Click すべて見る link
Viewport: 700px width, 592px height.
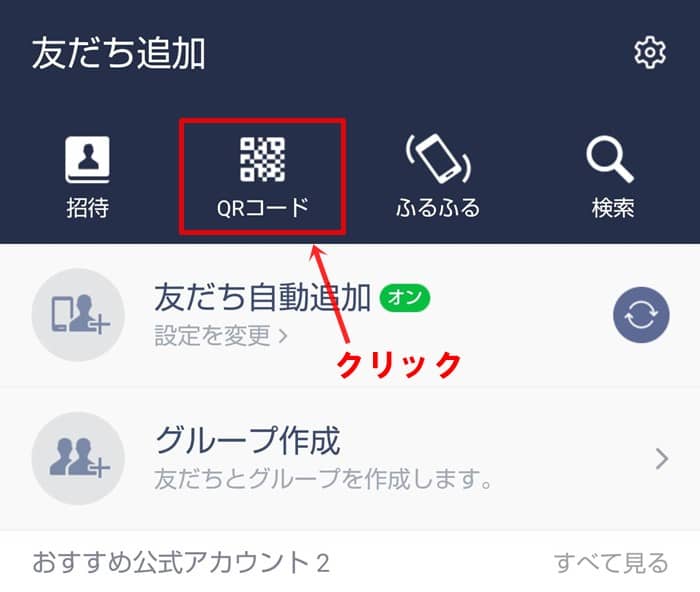611,563
